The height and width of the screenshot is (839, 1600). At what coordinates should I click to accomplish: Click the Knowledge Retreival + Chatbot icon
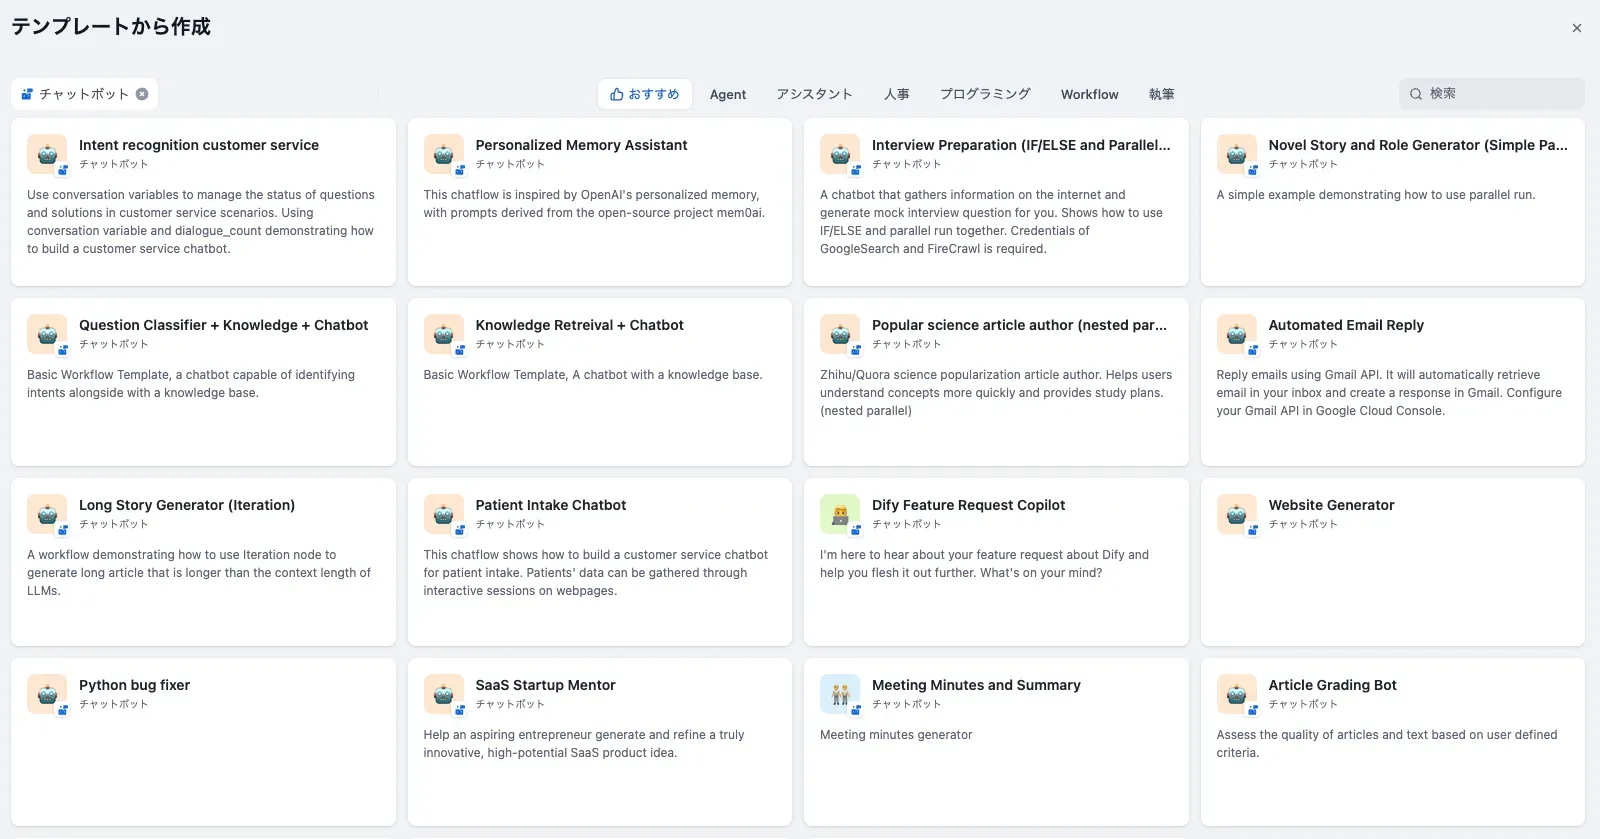coord(443,334)
